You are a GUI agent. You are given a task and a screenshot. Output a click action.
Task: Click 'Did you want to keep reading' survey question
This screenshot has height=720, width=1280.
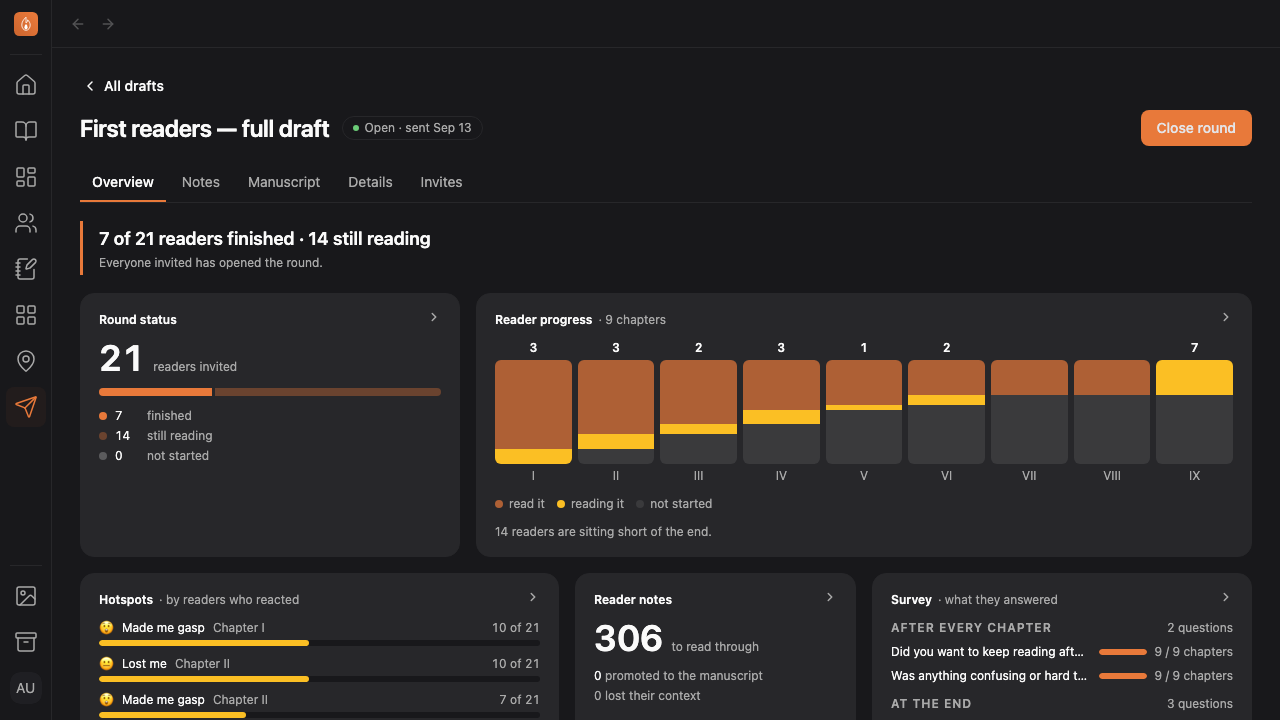pos(987,652)
